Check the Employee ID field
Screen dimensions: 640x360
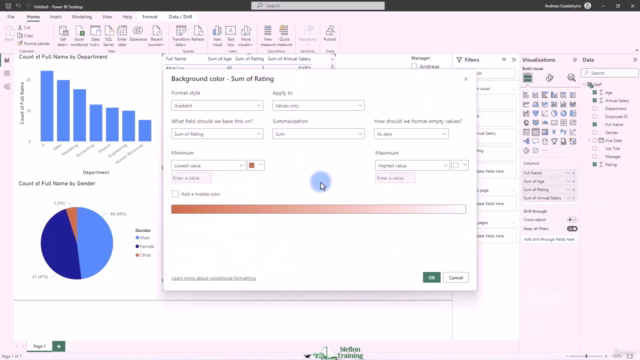click(595, 116)
